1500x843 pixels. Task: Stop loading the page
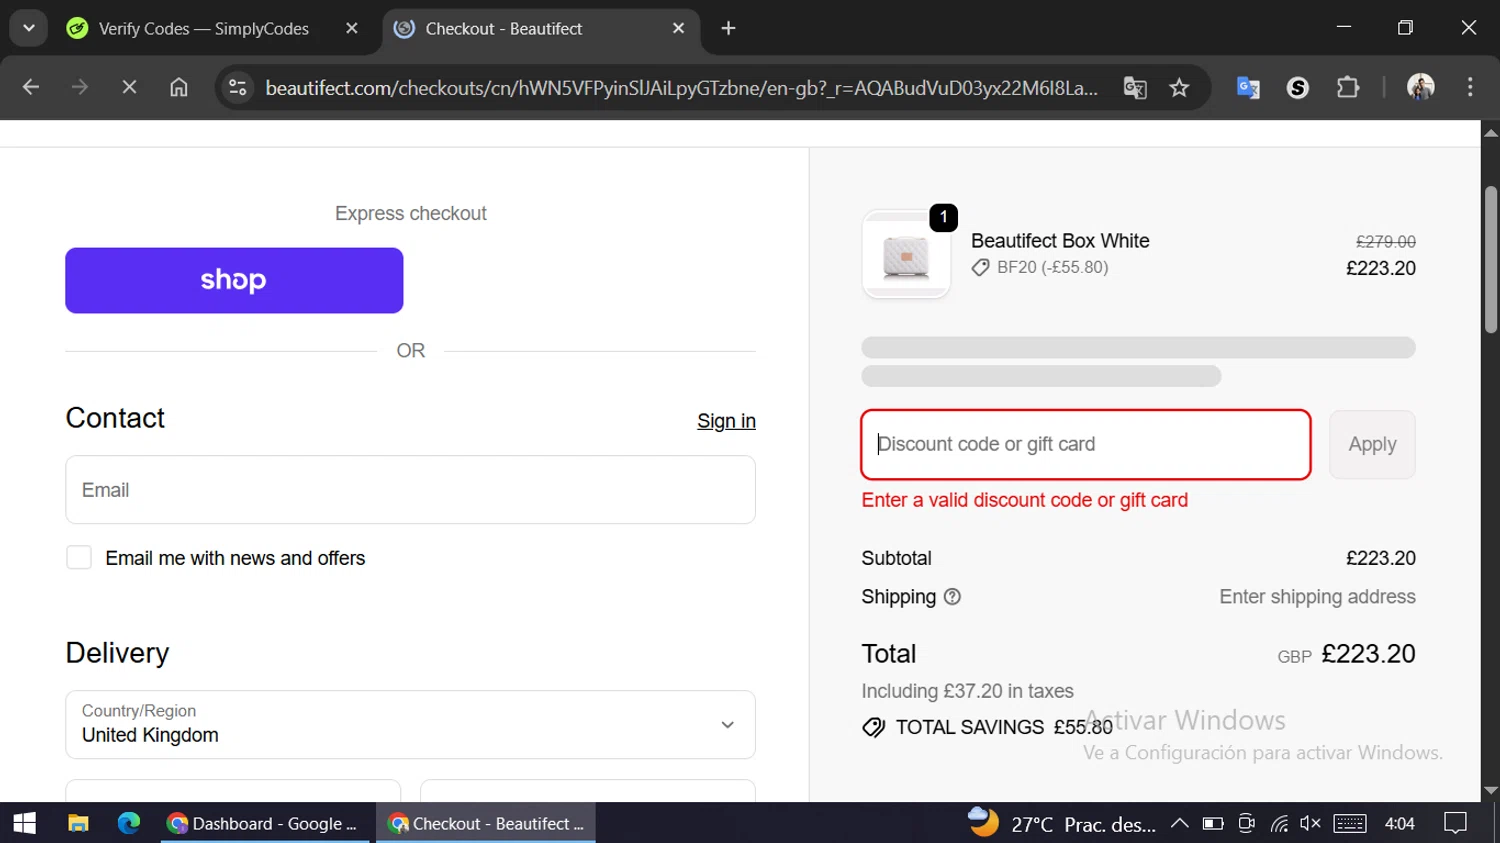pos(129,87)
